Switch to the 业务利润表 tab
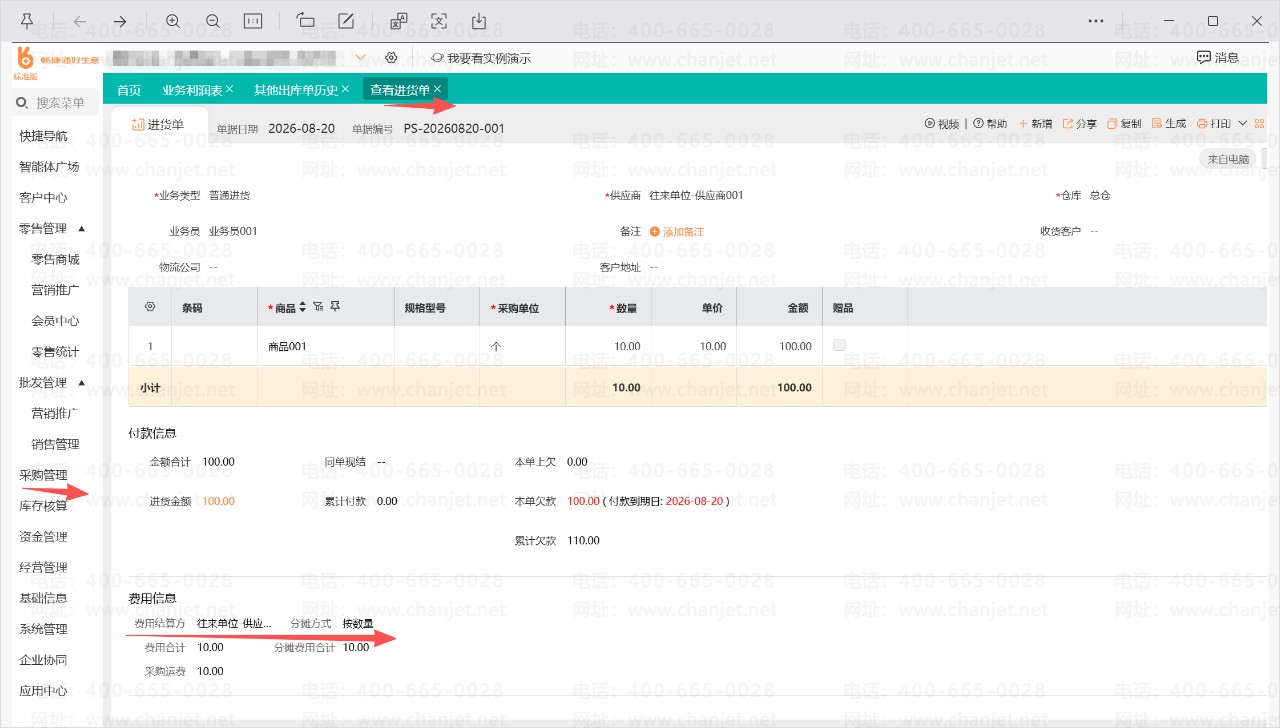This screenshot has width=1280, height=728. tap(192, 90)
